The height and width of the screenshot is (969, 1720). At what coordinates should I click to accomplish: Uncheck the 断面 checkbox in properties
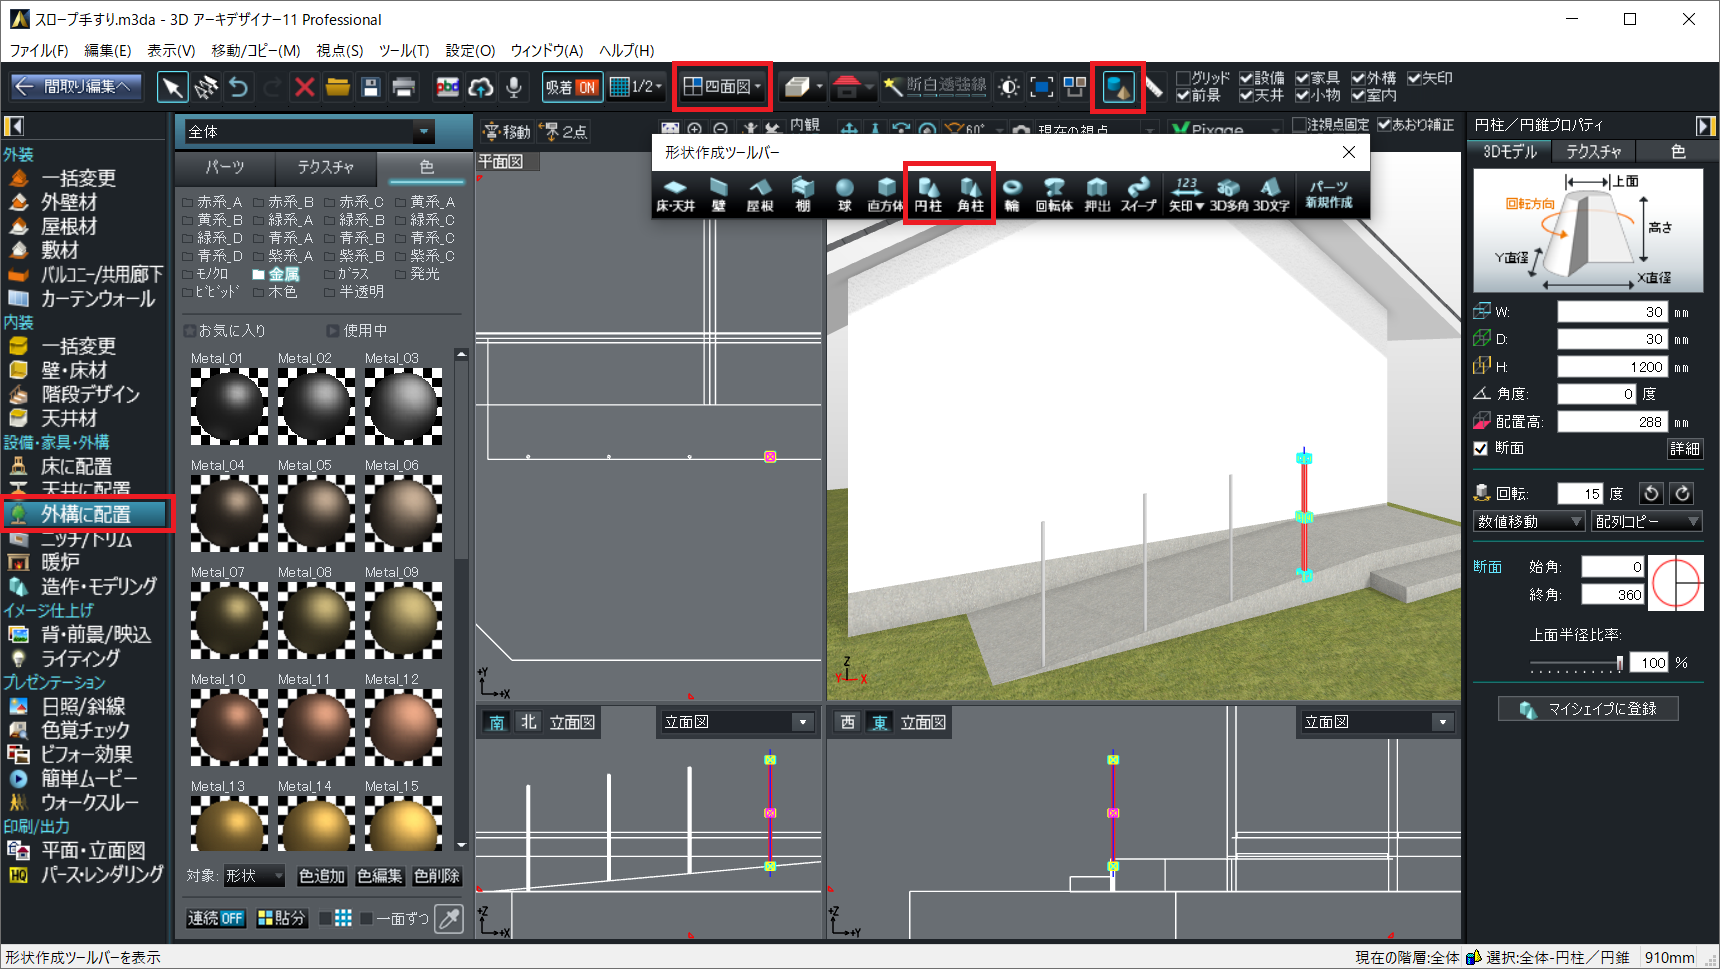point(1481,448)
